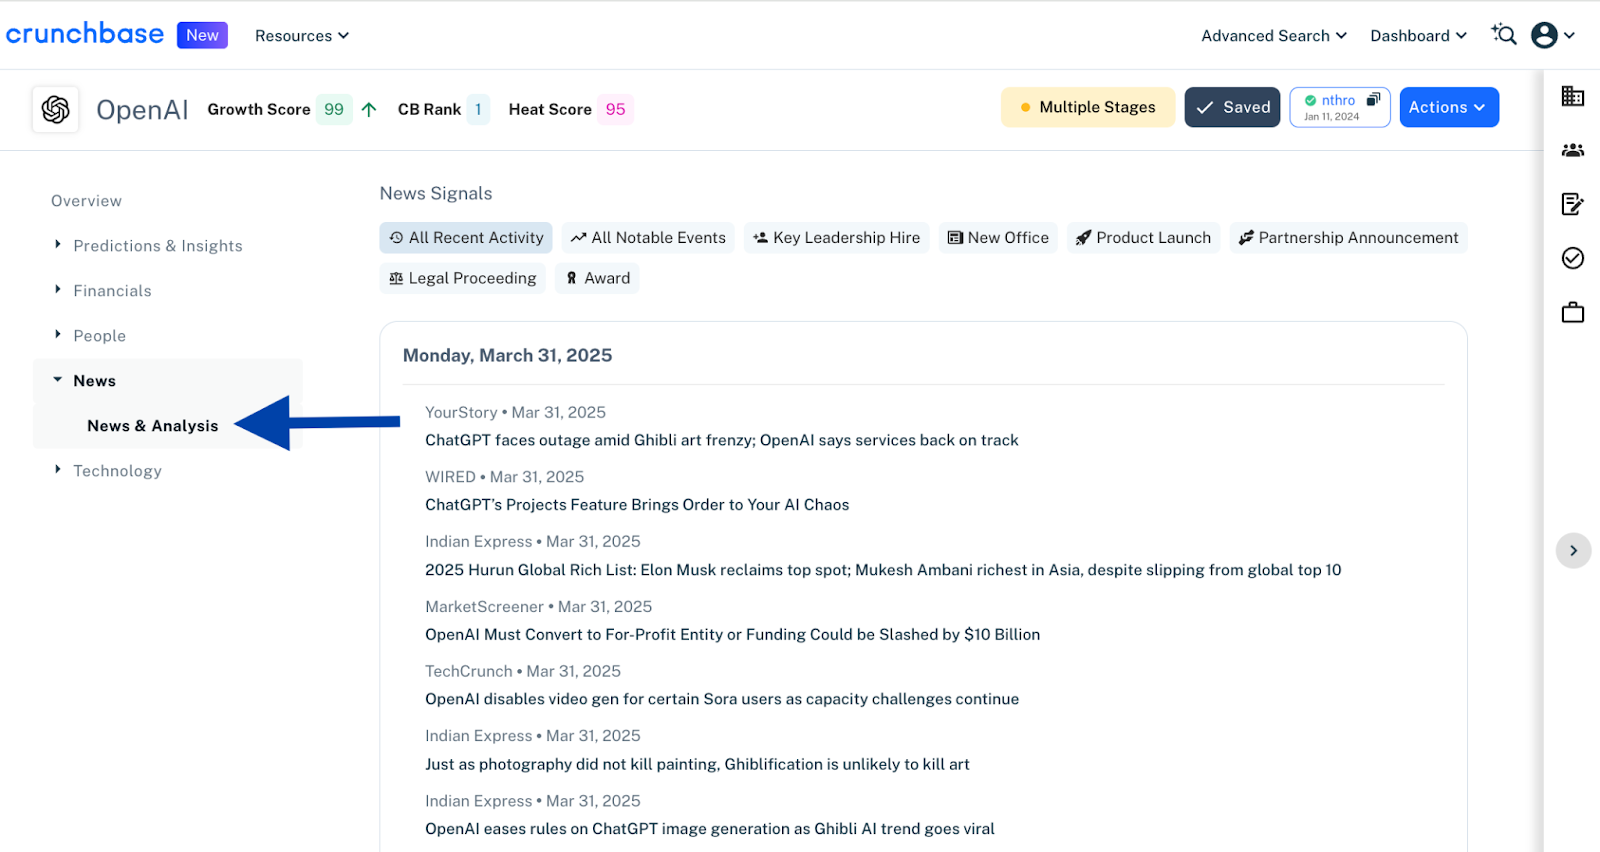Click the OpenAI company logo
The image size is (1600, 852).
click(56, 109)
